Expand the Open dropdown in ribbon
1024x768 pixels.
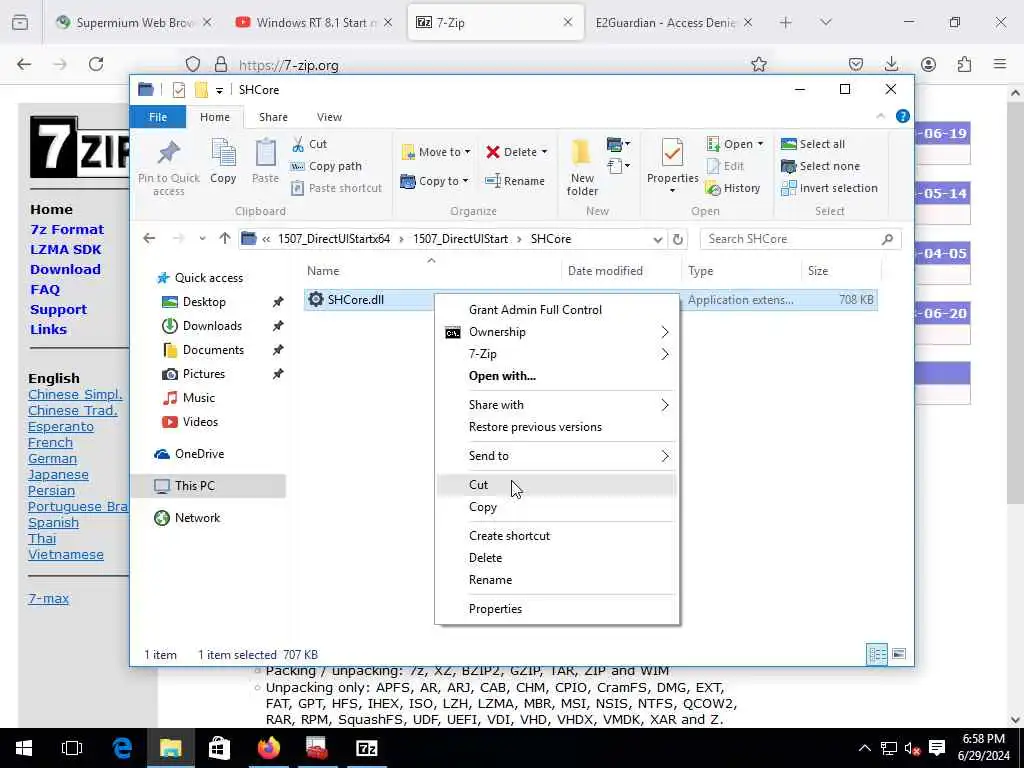(x=760, y=144)
